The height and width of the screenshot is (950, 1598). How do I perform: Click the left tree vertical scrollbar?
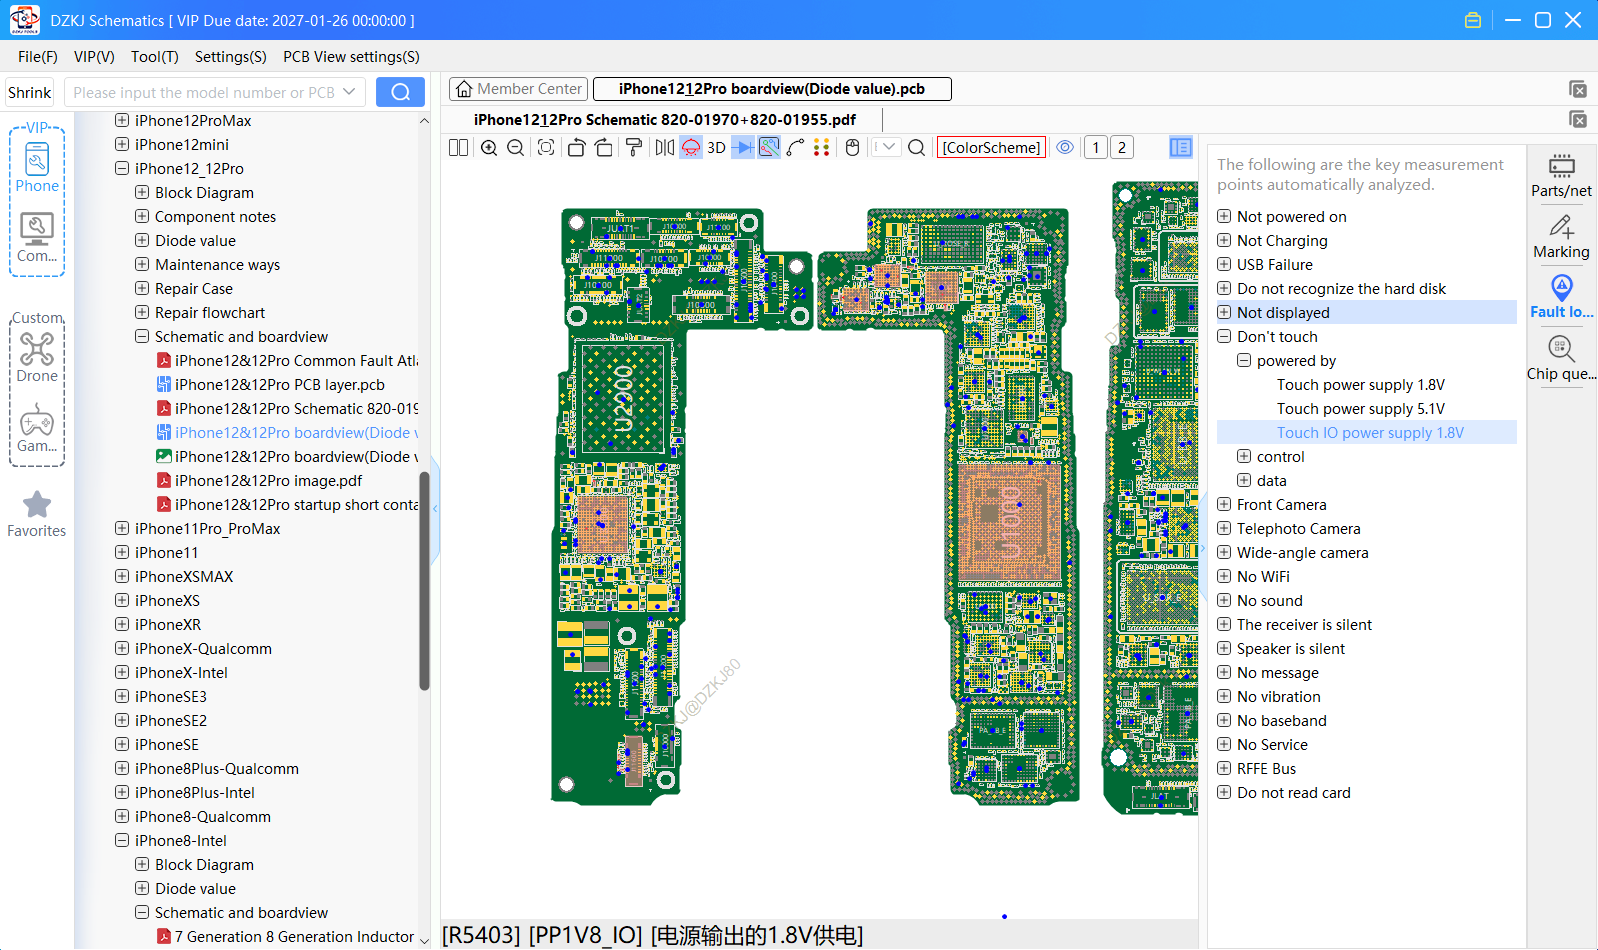[424, 580]
